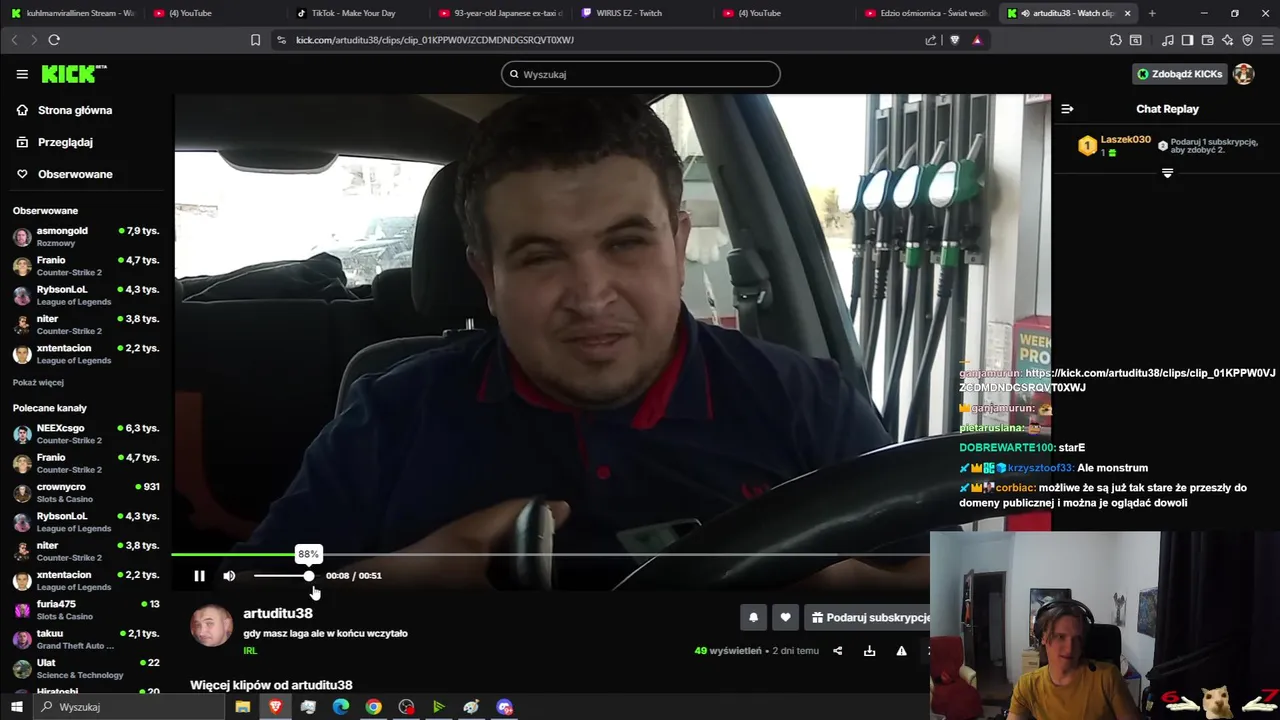Image resolution: width=1280 pixels, height=720 pixels.
Task: Collapse the Chat Replay panel
Action: [x=1067, y=109]
